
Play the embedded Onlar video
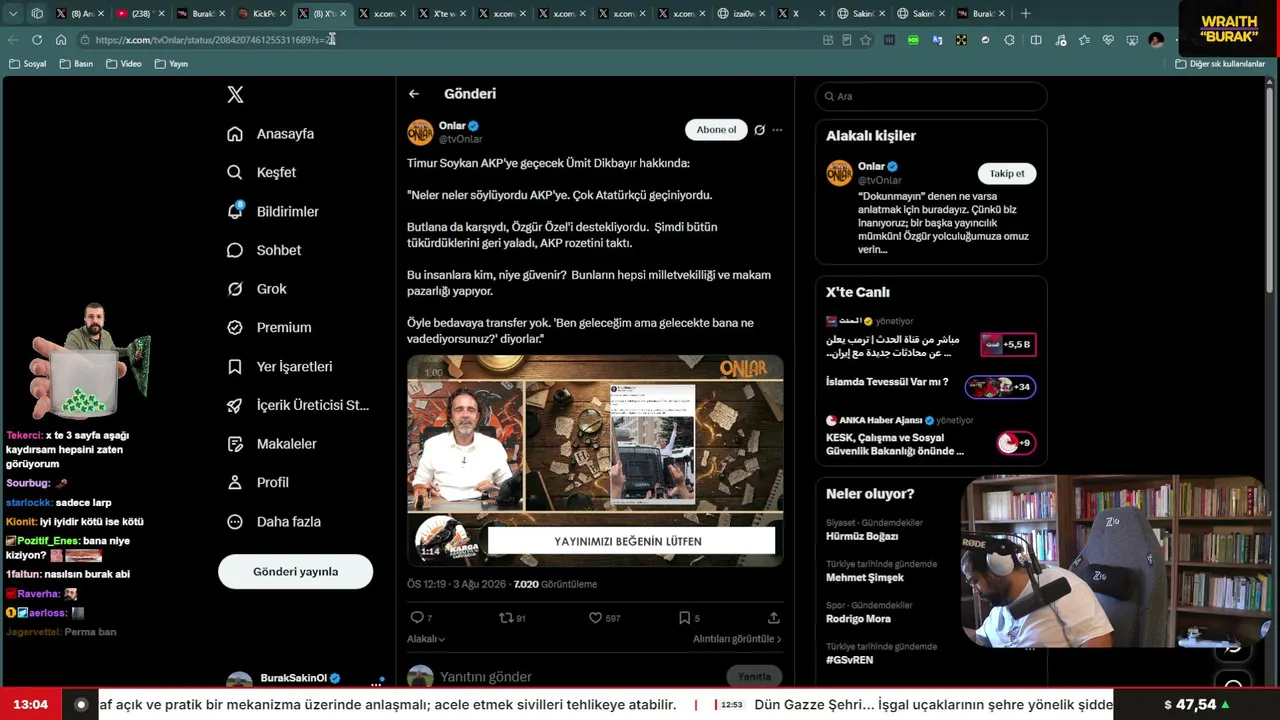pos(595,460)
